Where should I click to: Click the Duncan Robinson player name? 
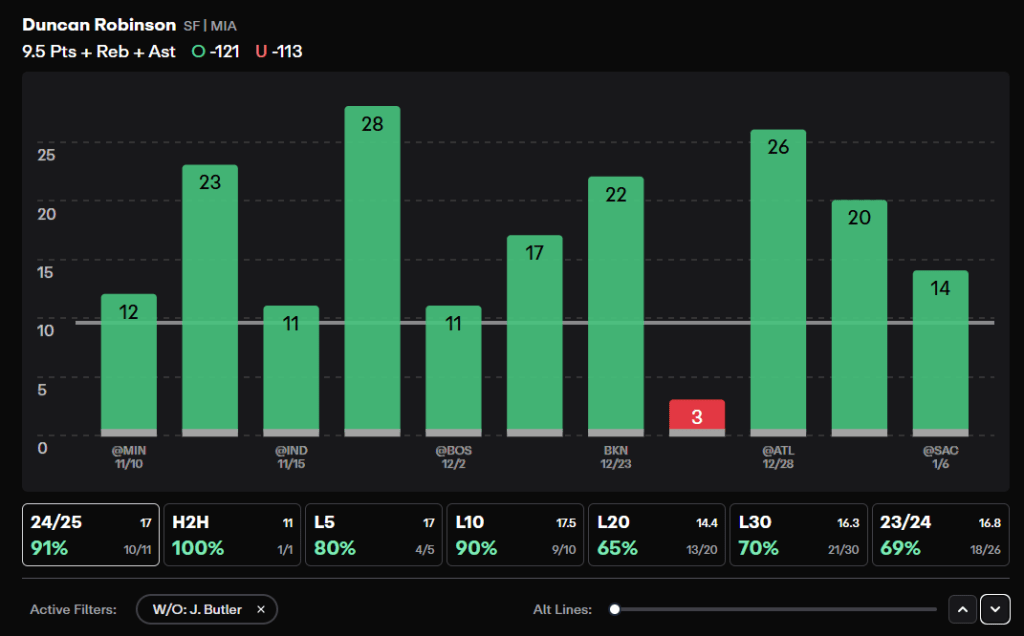click(x=99, y=25)
